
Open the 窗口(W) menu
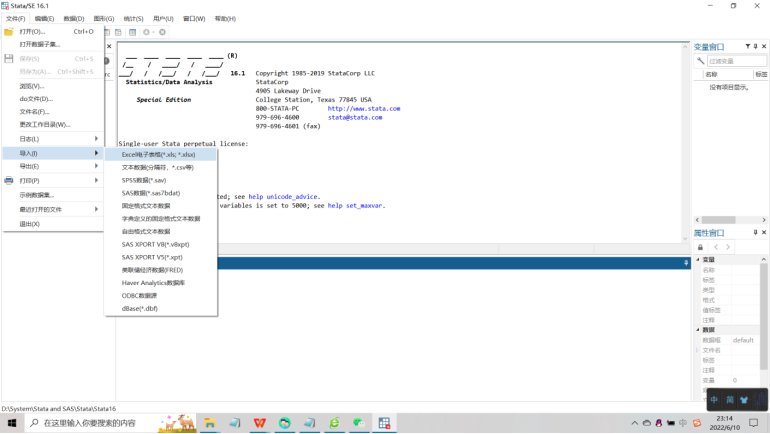coord(194,19)
